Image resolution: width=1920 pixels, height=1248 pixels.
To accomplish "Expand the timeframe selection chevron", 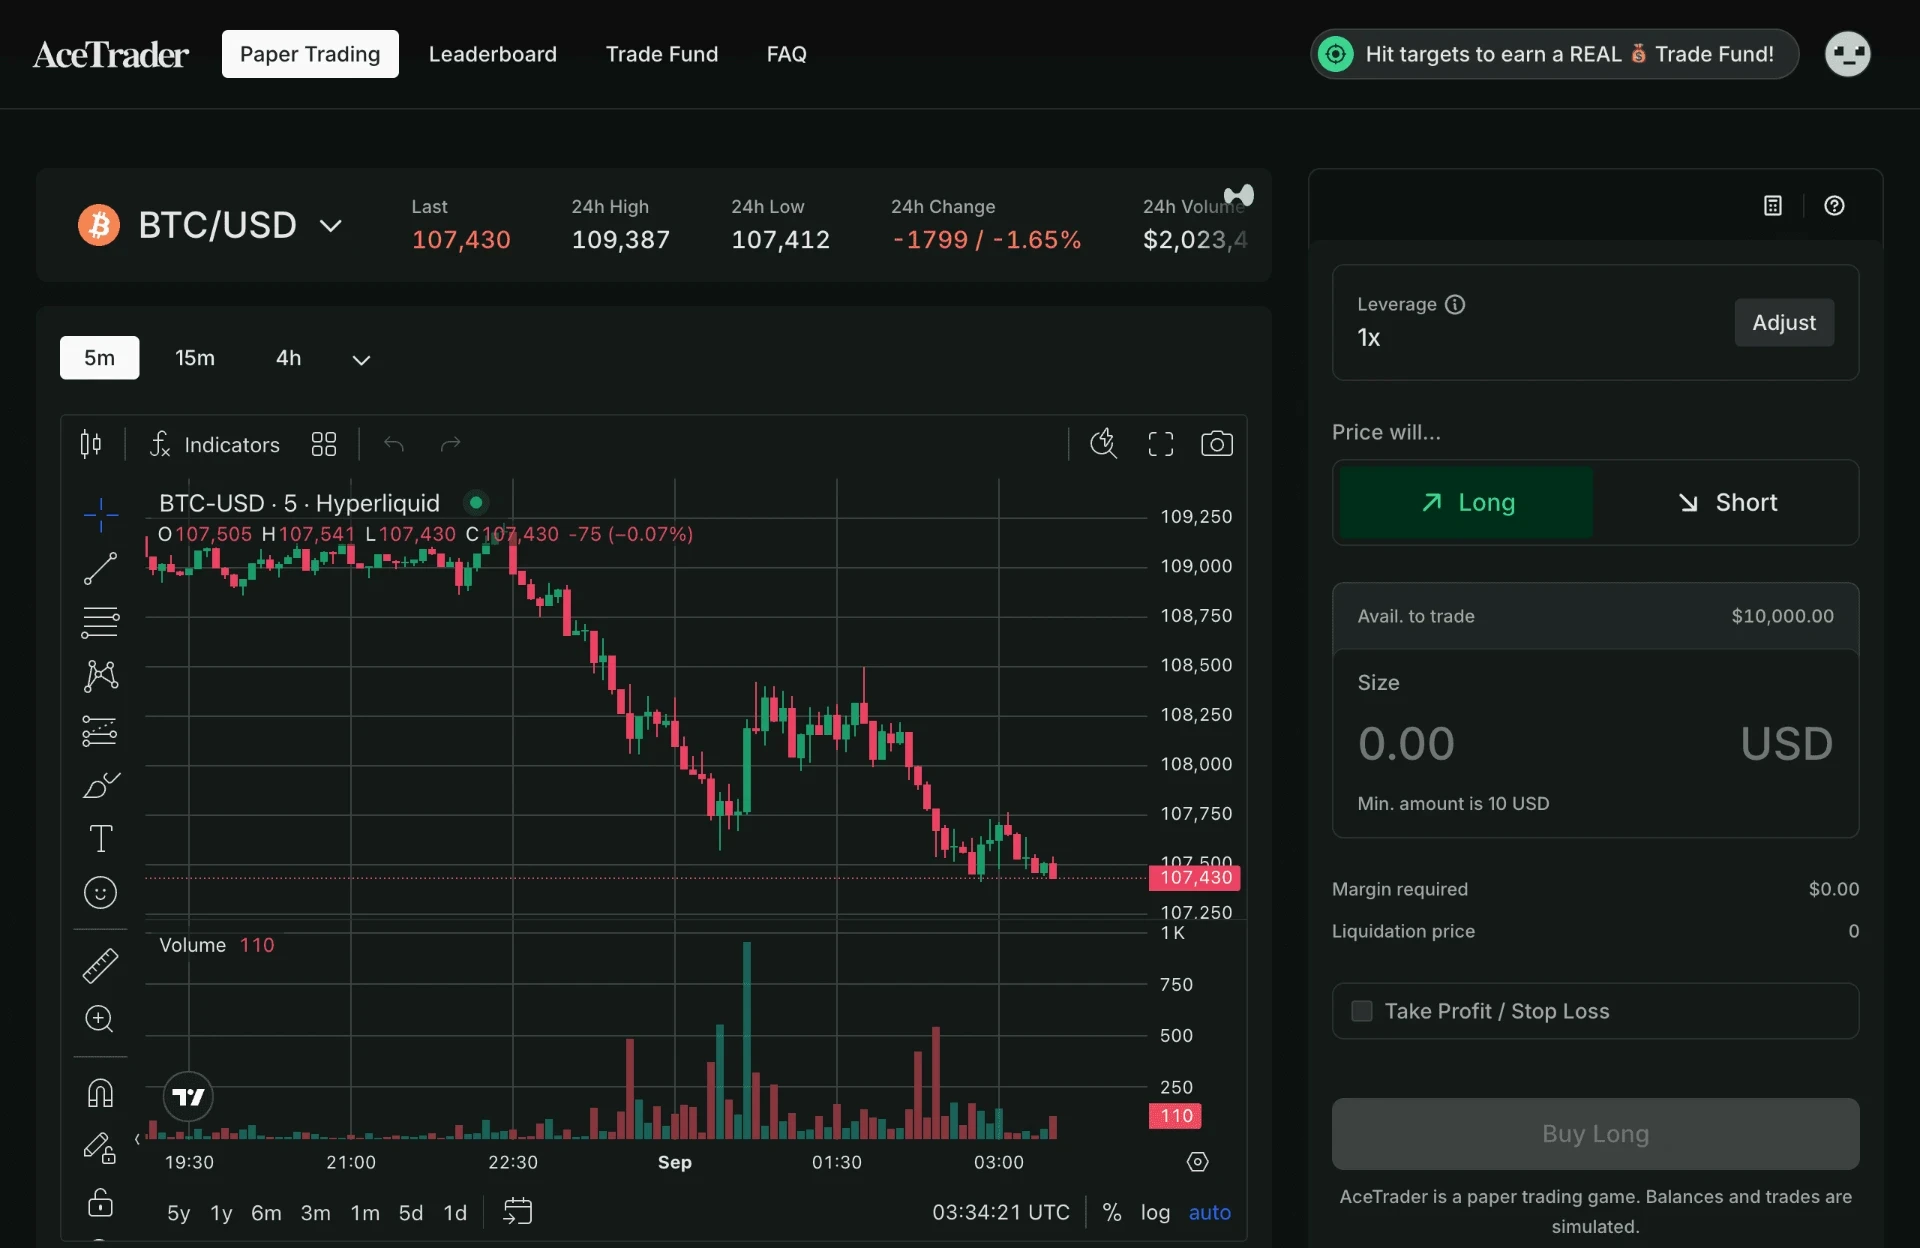I will pyautogui.click(x=361, y=359).
